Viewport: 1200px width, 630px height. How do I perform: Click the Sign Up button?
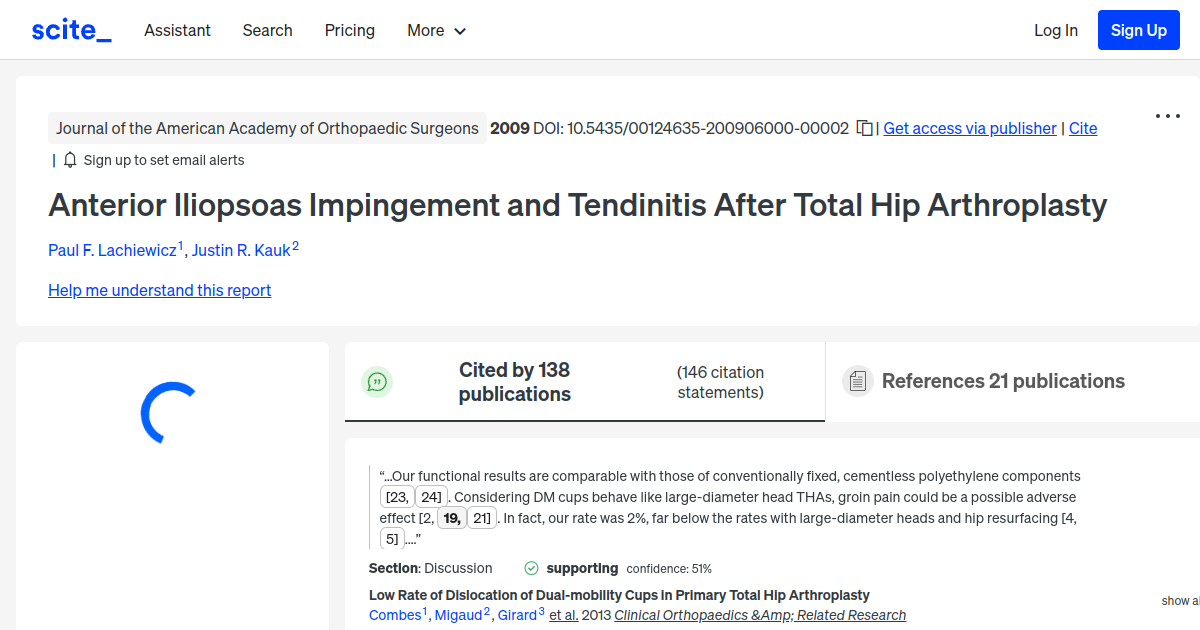point(1138,29)
